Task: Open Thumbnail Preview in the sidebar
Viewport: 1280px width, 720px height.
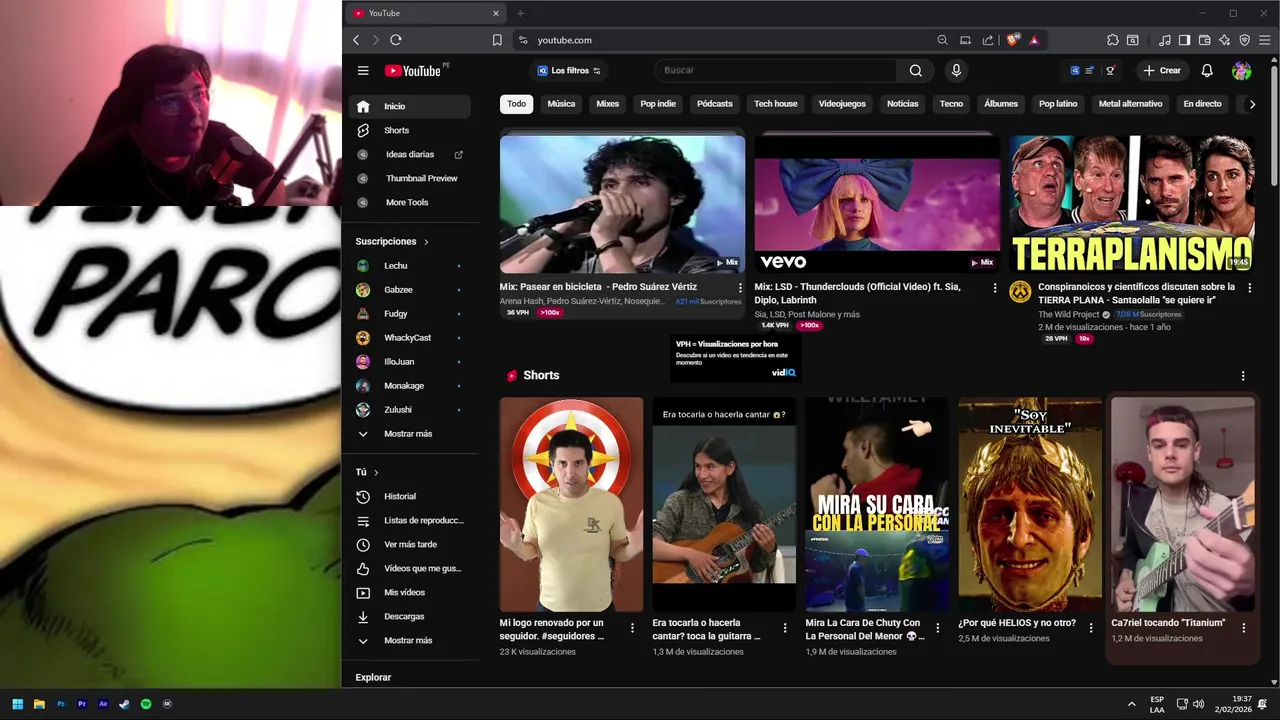Action: 409,178
